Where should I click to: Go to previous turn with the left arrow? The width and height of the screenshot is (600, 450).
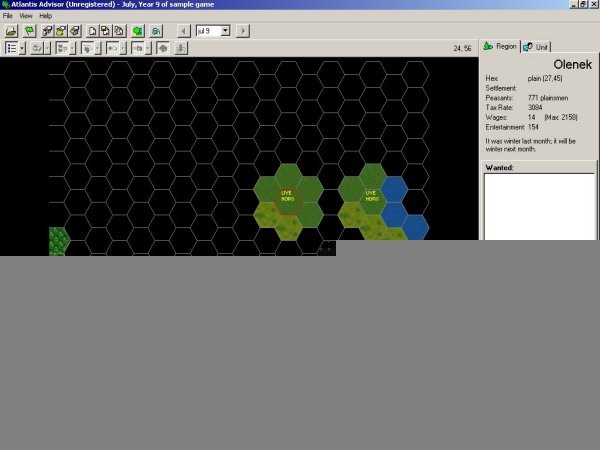(x=184, y=31)
